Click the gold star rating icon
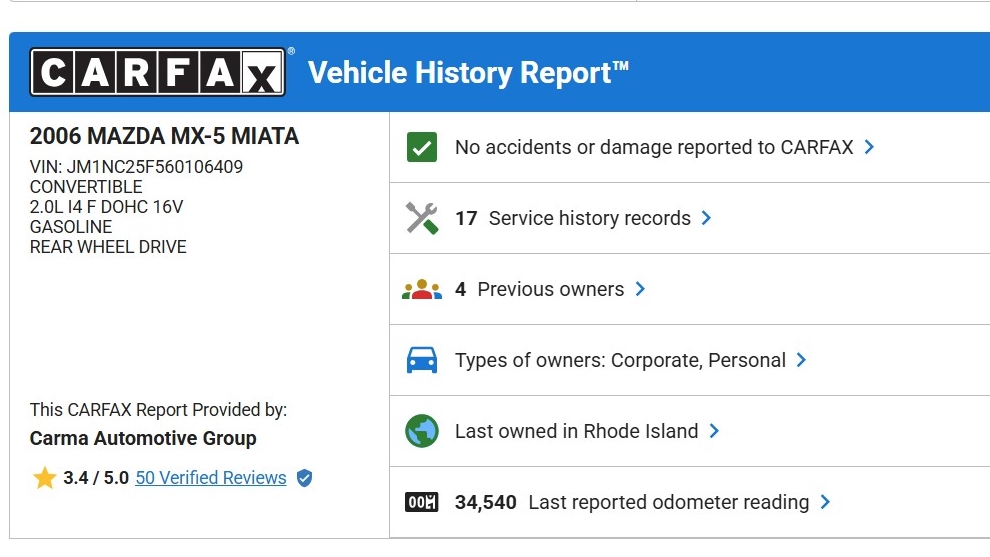Viewport: 990px width, 557px height. coord(44,478)
